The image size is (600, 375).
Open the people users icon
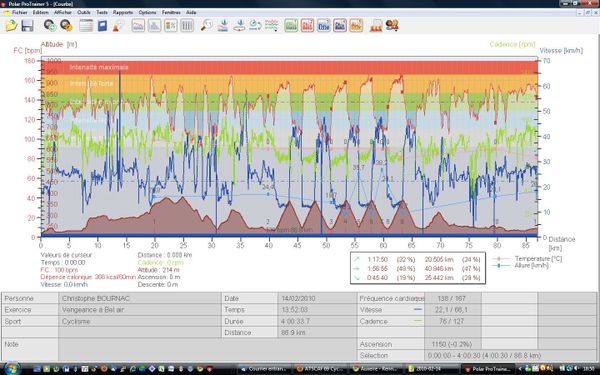392,26
